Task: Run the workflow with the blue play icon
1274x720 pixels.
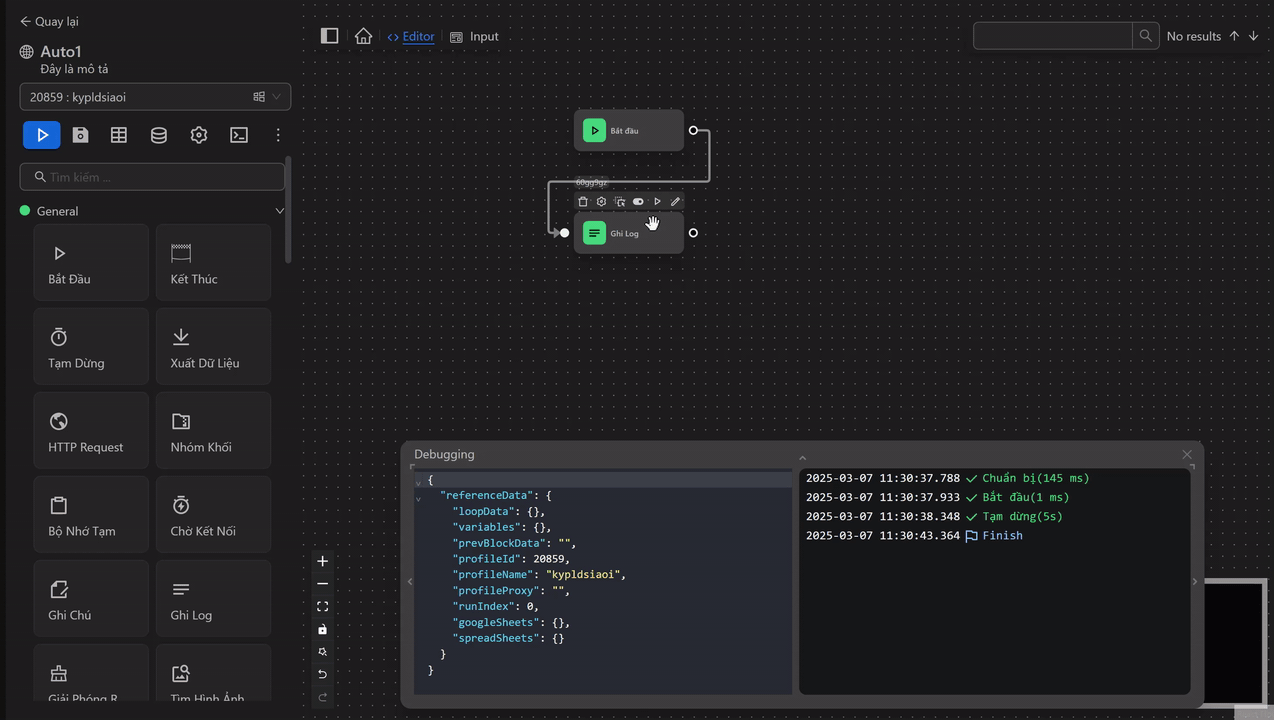Action: click(41, 134)
